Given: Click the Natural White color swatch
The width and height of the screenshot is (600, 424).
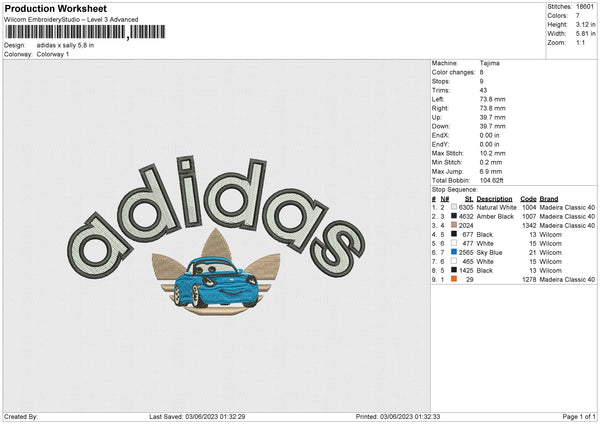Looking at the screenshot, I should tap(454, 207).
